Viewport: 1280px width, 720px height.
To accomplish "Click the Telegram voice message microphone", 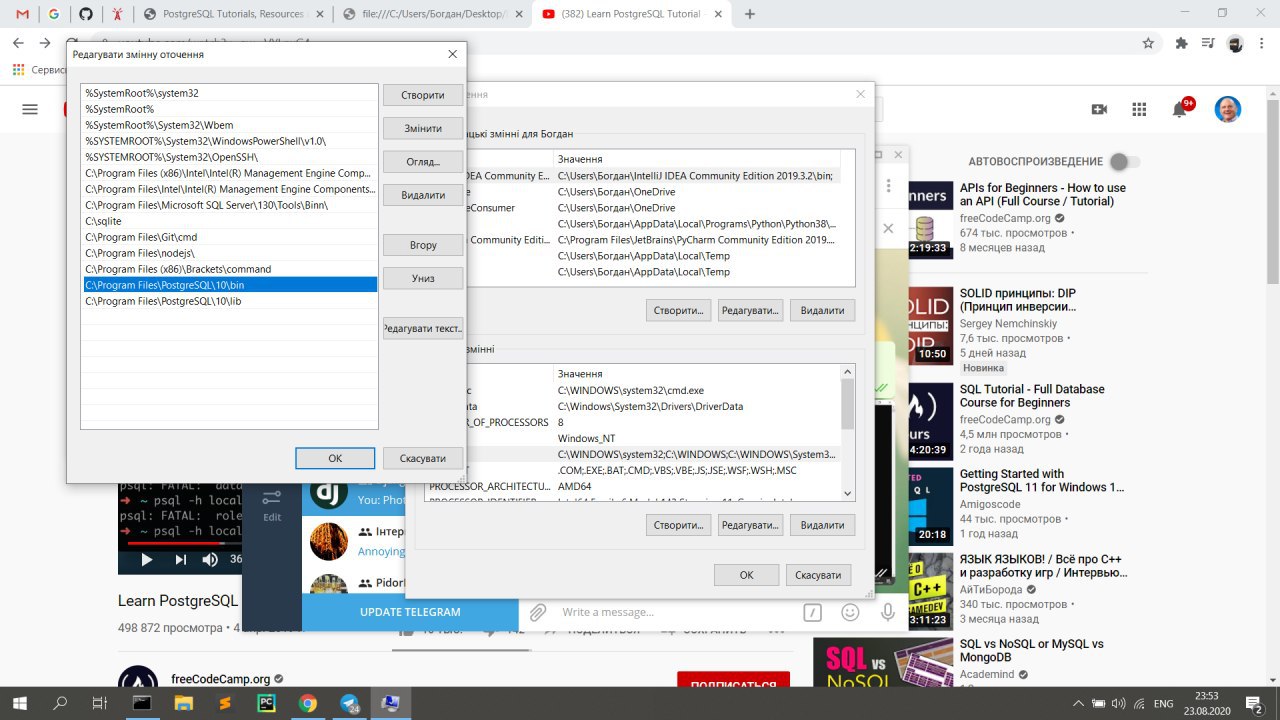I will [887, 612].
